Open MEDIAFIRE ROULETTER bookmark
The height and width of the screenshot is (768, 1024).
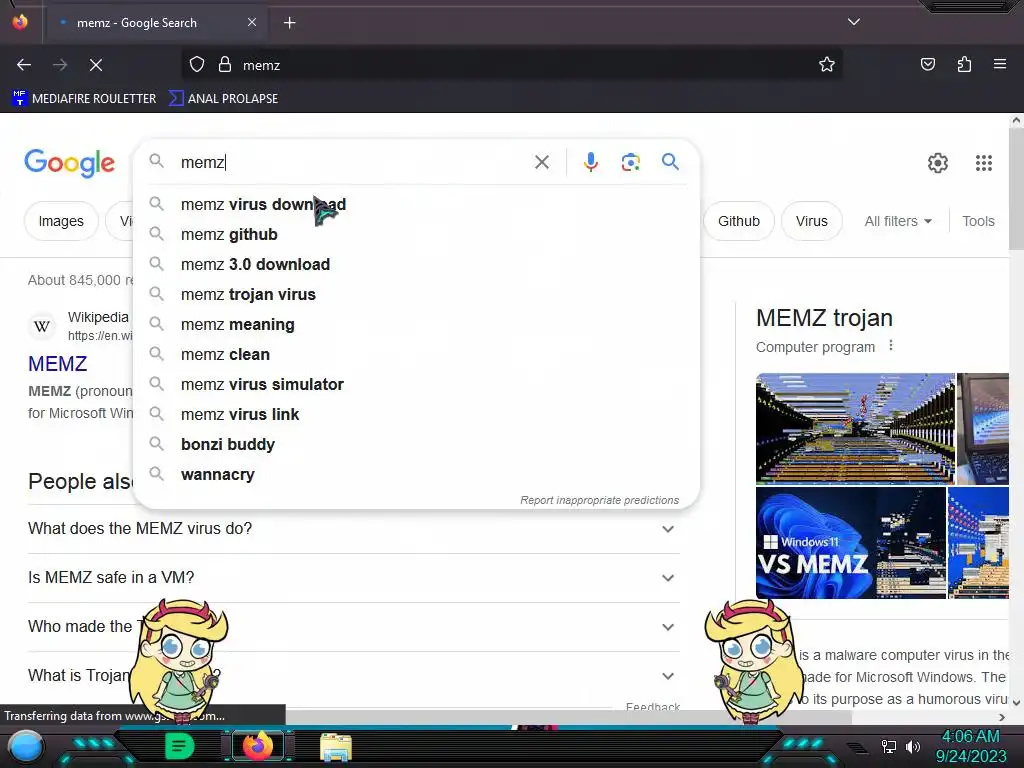[84, 99]
